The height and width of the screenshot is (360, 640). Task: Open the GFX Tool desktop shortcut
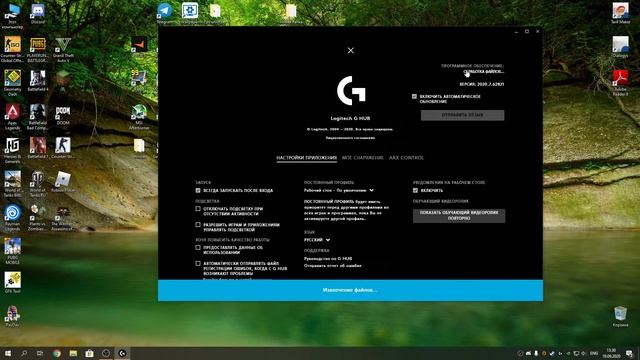click(13, 283)
